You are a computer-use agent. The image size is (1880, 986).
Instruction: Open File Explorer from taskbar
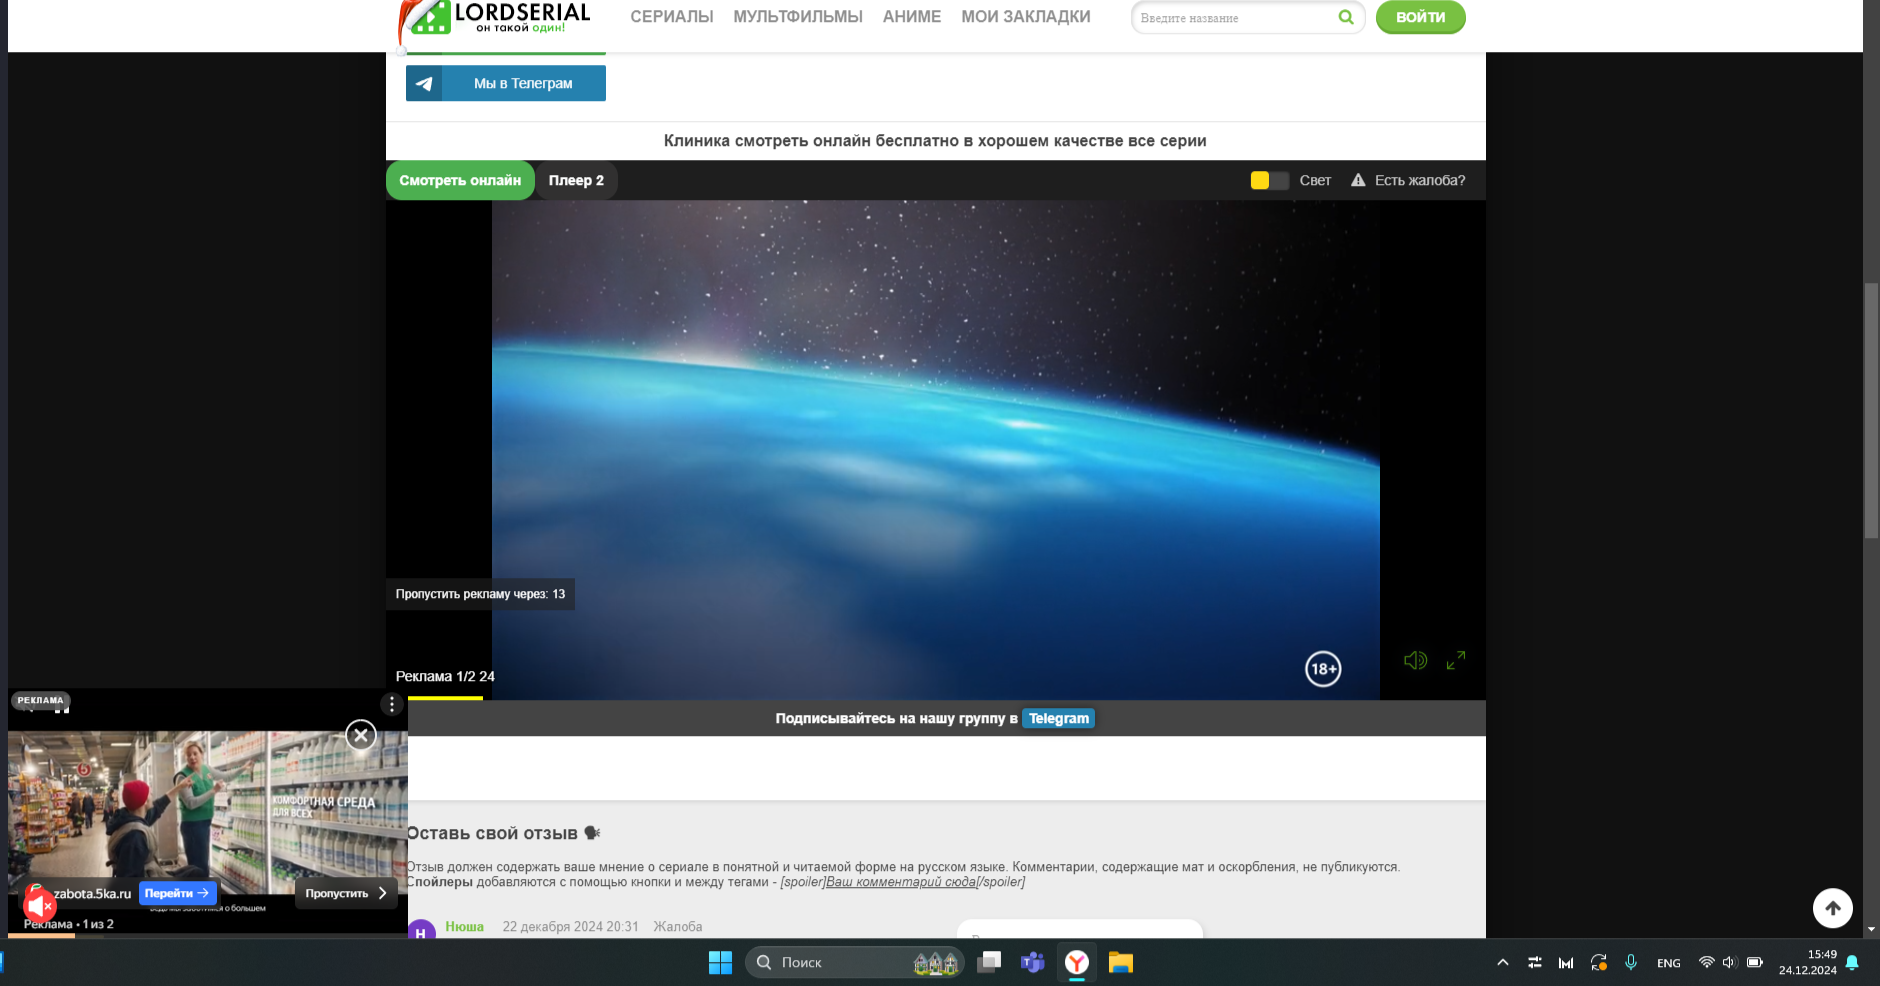coord(1121,962)
